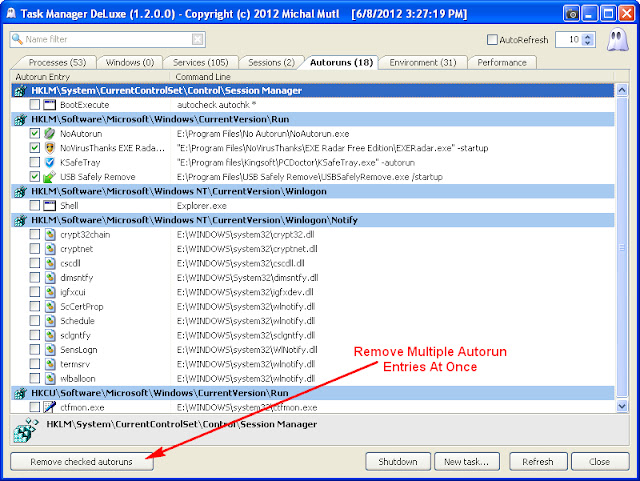
Task: Uncheck the NoVirusThanks EXE Radar checkbox
Action: coord(35,148)
